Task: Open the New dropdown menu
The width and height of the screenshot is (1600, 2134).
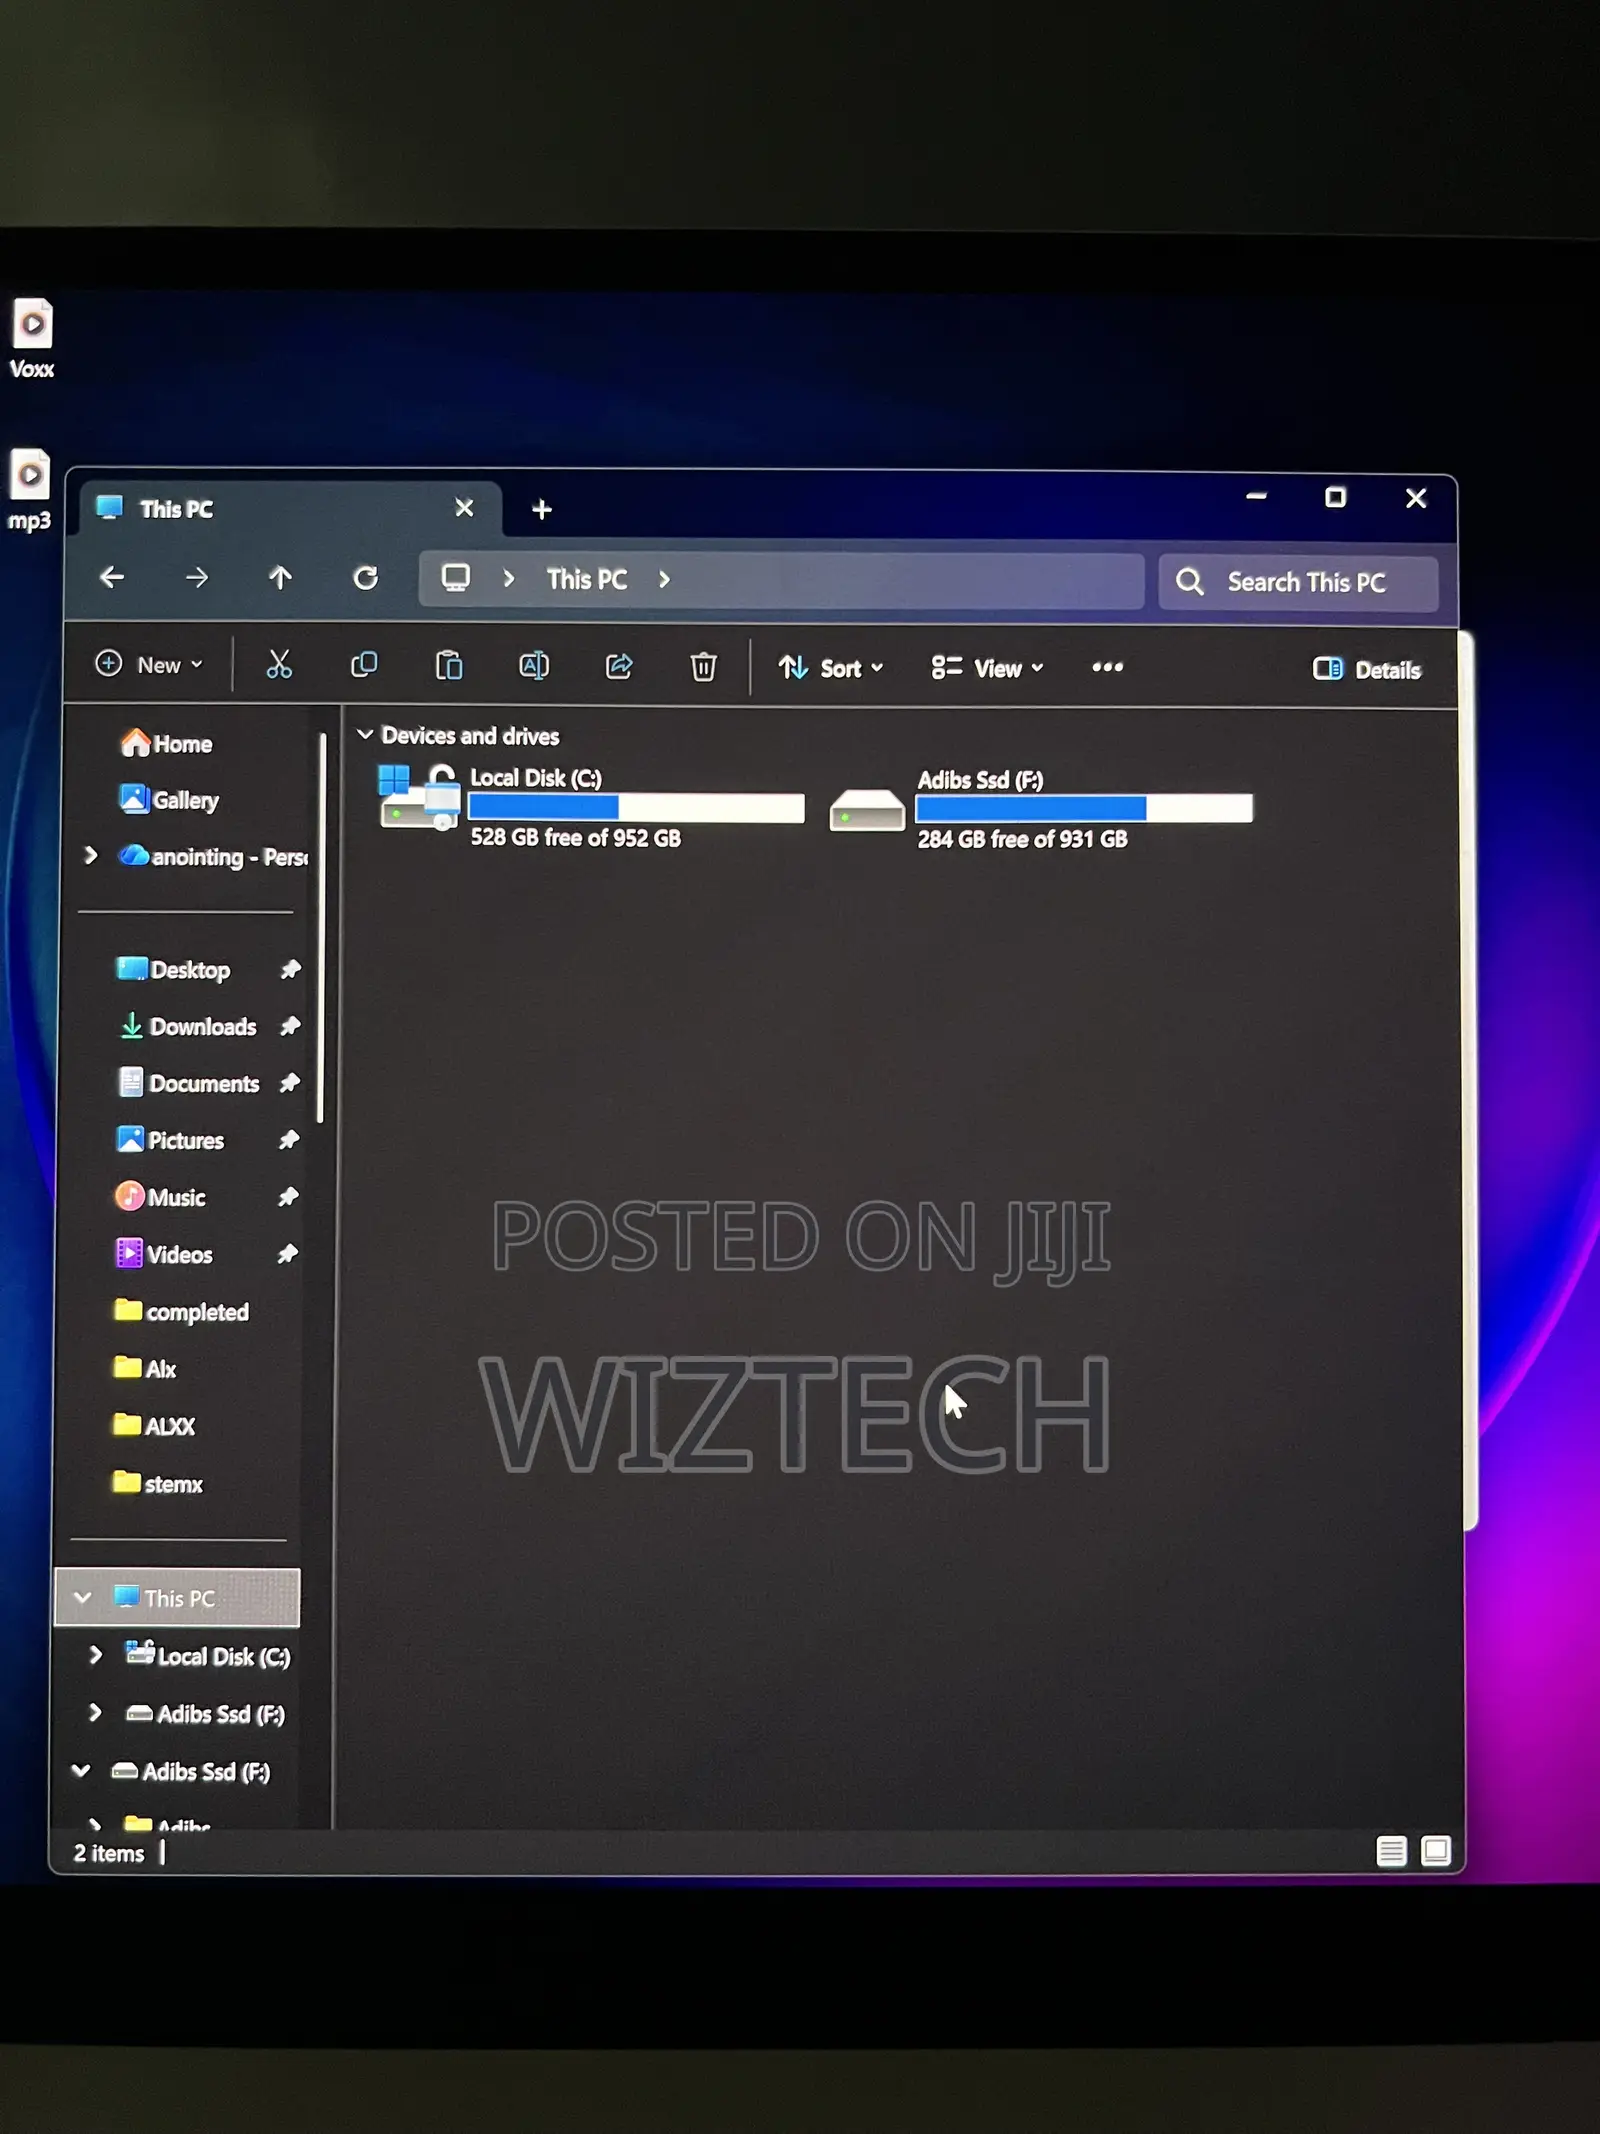Action: click(149, 664)
